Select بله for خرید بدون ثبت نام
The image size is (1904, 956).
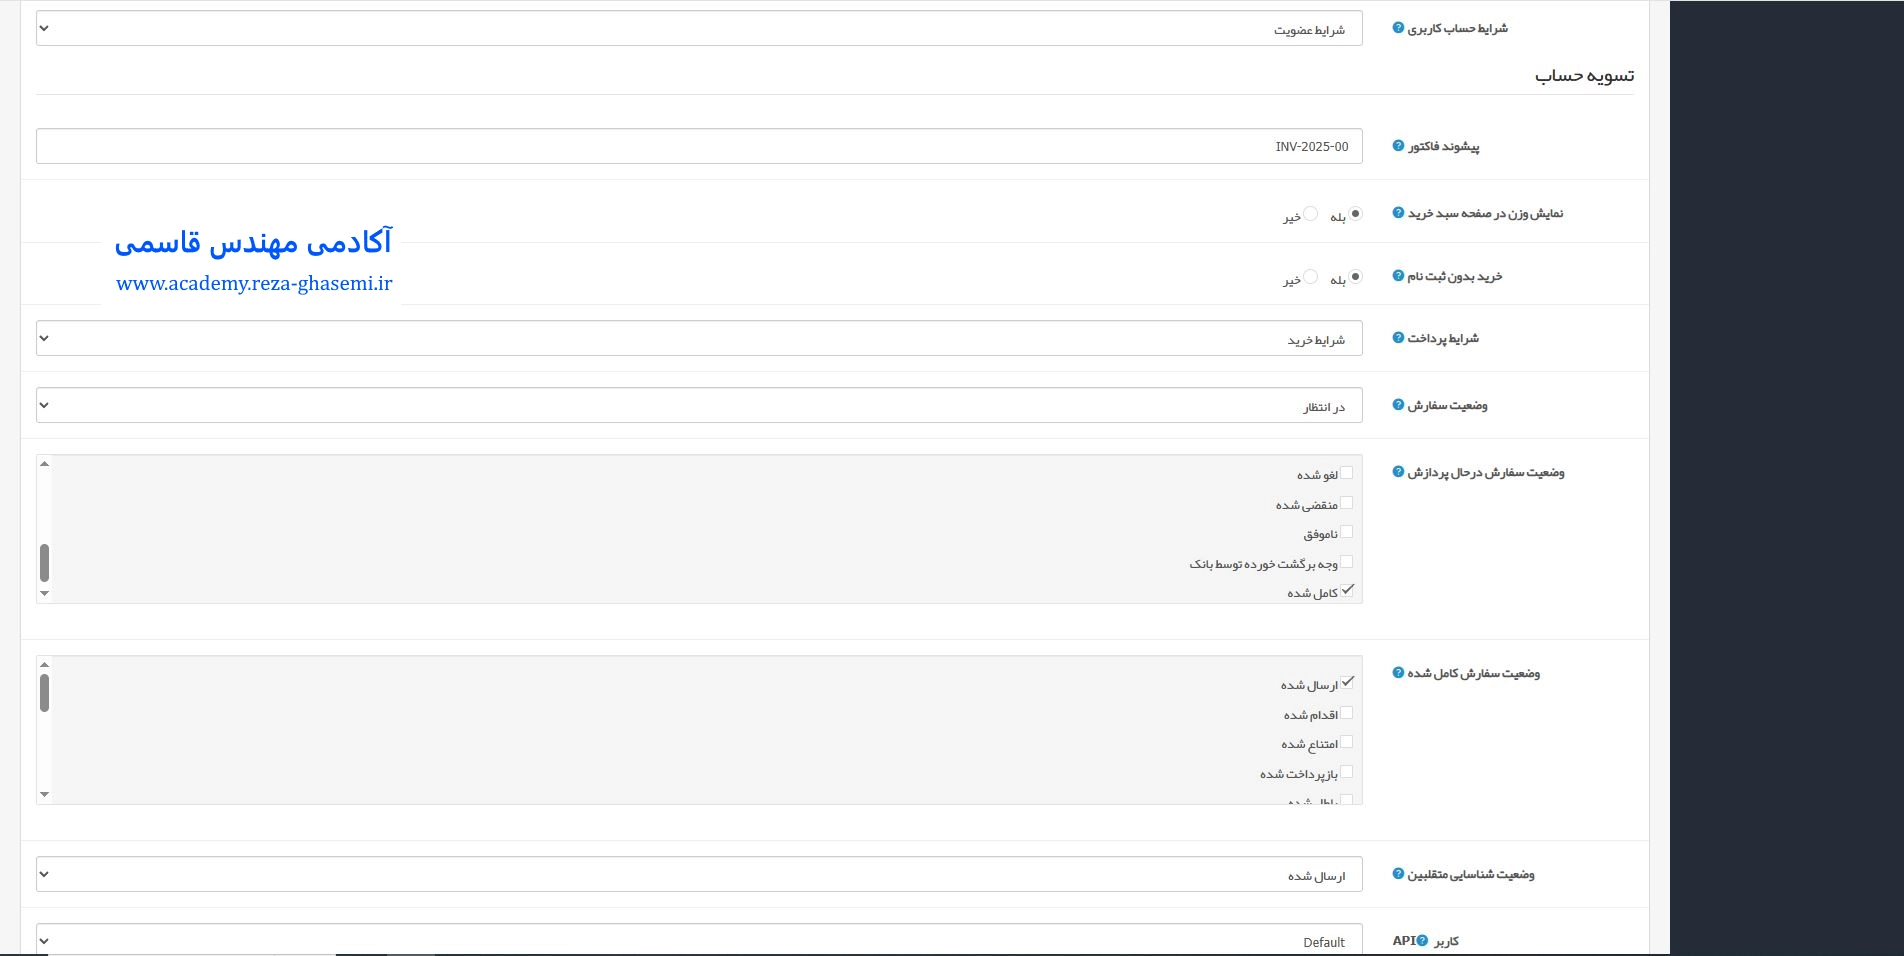click(x=1355, y=277)
